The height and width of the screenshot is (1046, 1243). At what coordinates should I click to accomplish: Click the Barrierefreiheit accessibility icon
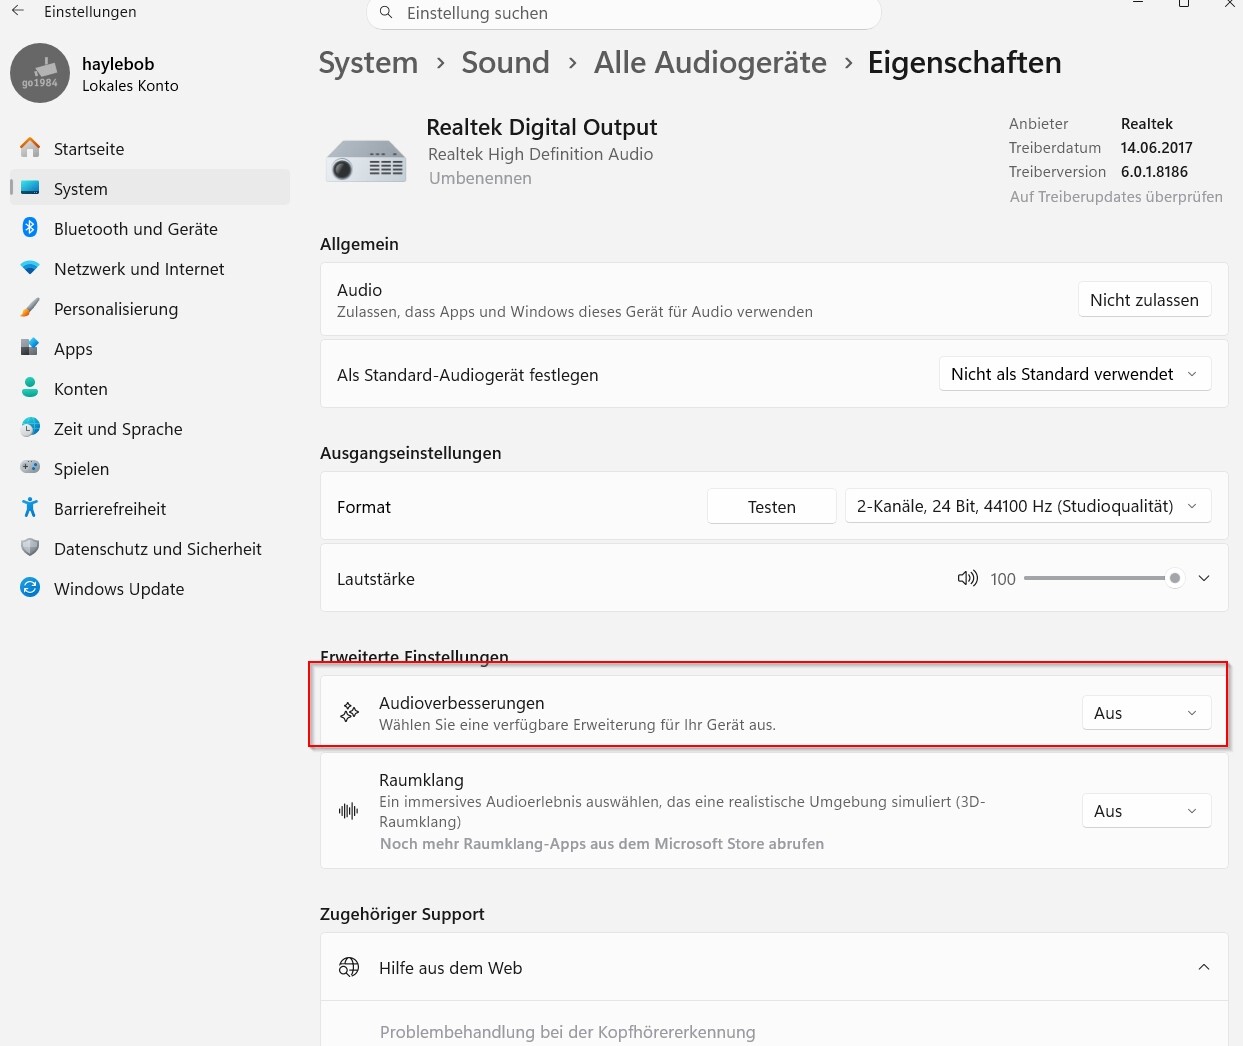(x=30, y=508)
